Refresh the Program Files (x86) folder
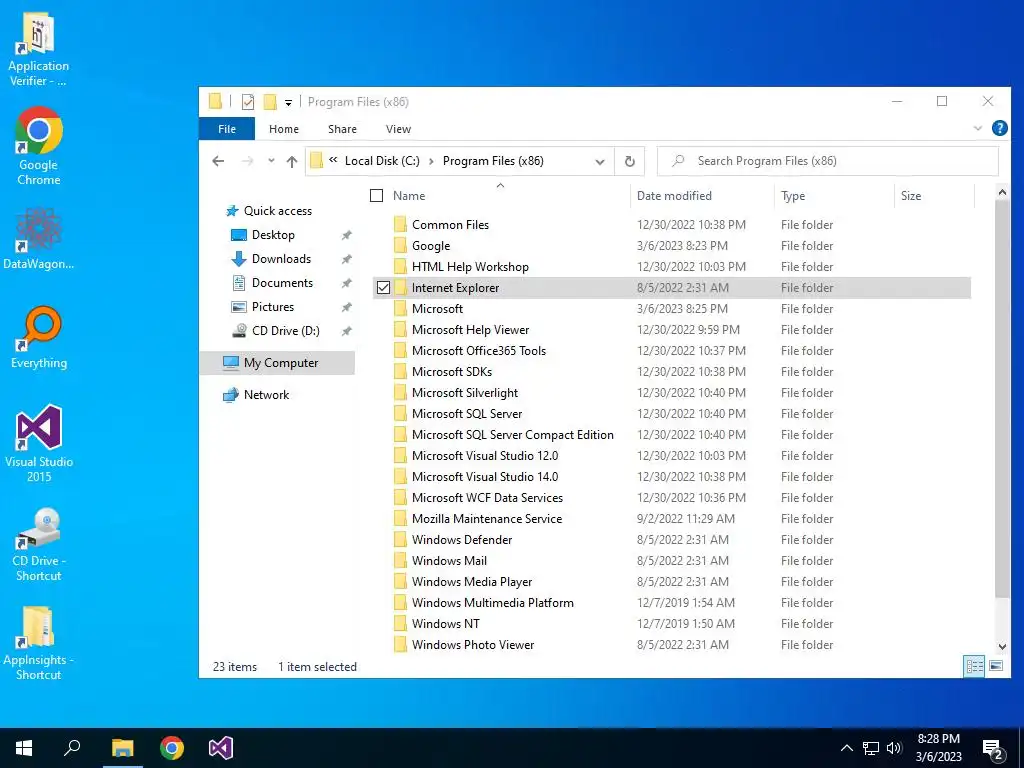Screen dimensions: 1024x768 pyautogui.click(x=630, y=161)
